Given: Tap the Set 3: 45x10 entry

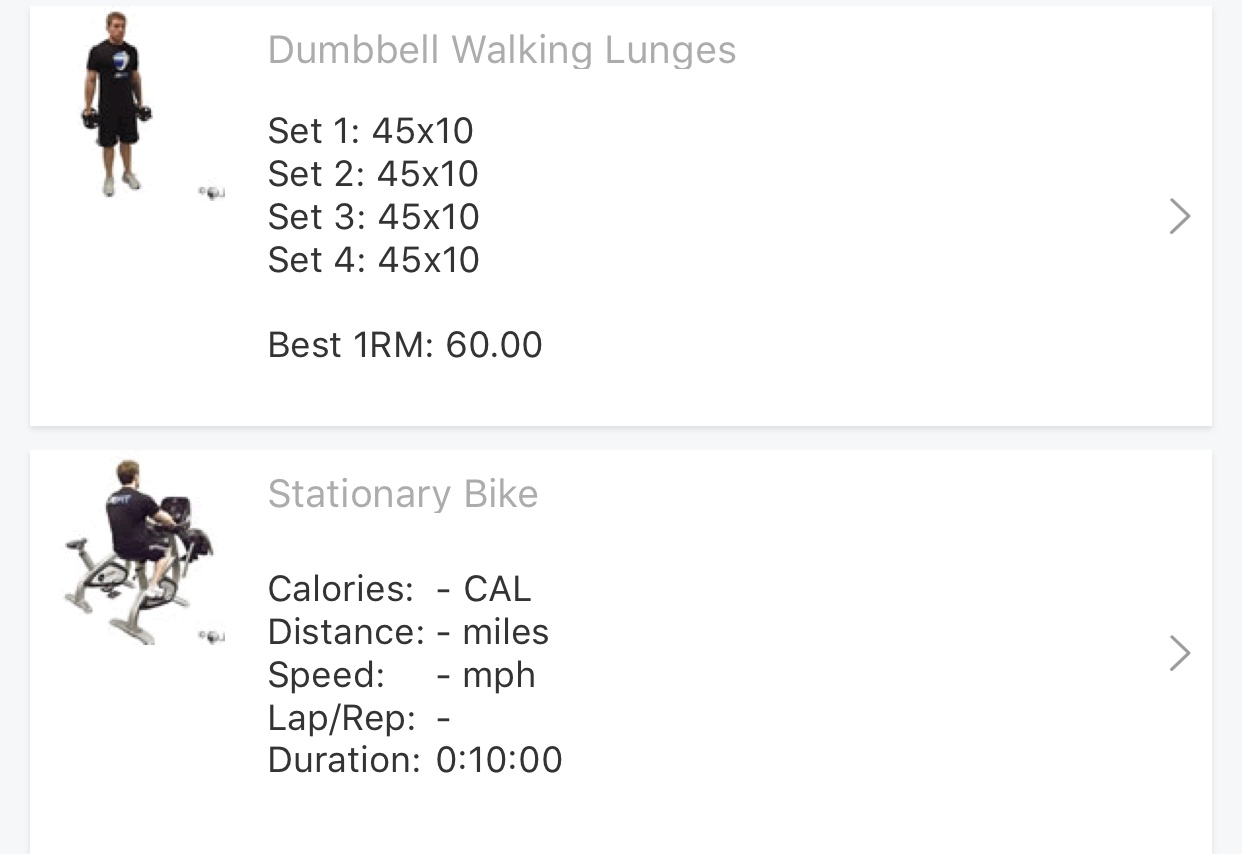Looking at the screenshot, I should tap(373, 217).
